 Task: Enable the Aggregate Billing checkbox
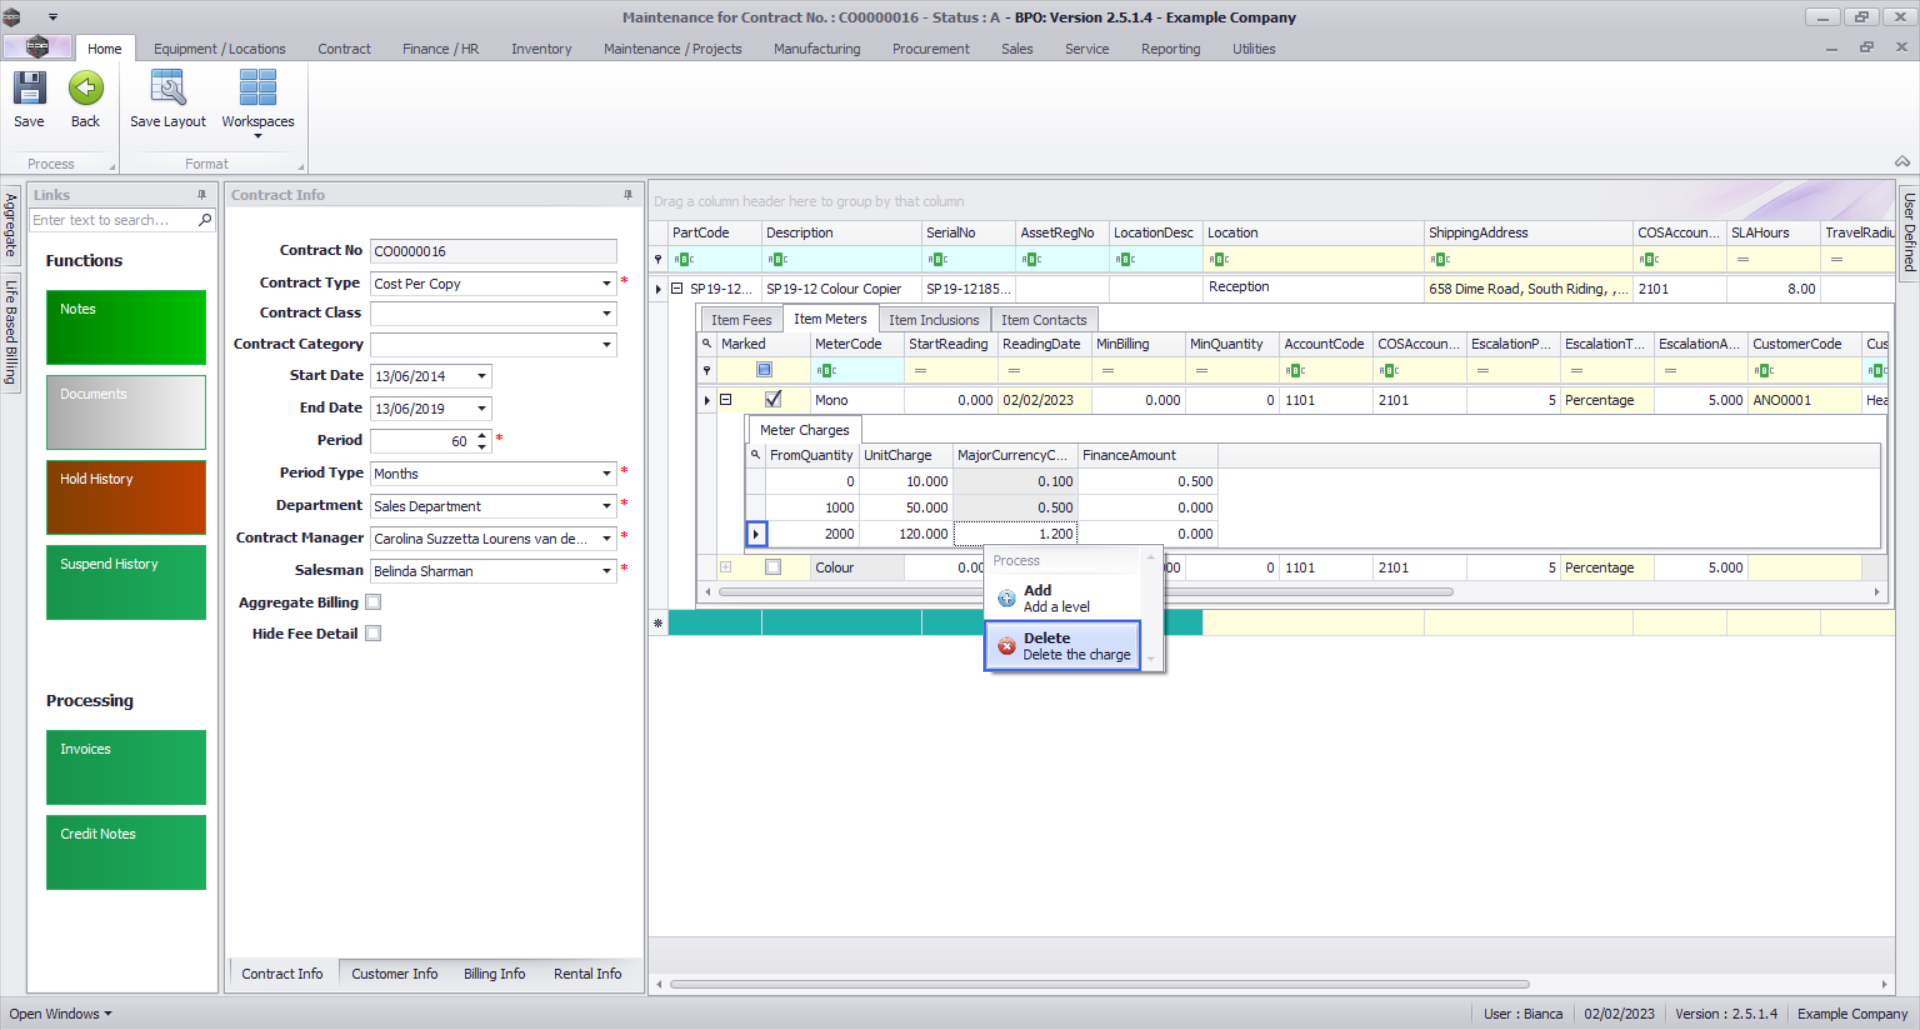pyautogui.click(x=373, y=602)
